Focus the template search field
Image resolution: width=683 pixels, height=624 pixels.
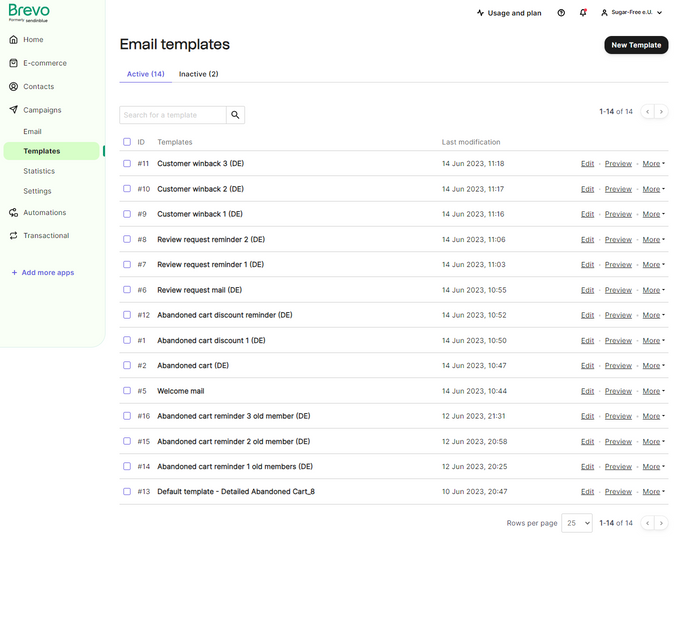coord(173,115)
